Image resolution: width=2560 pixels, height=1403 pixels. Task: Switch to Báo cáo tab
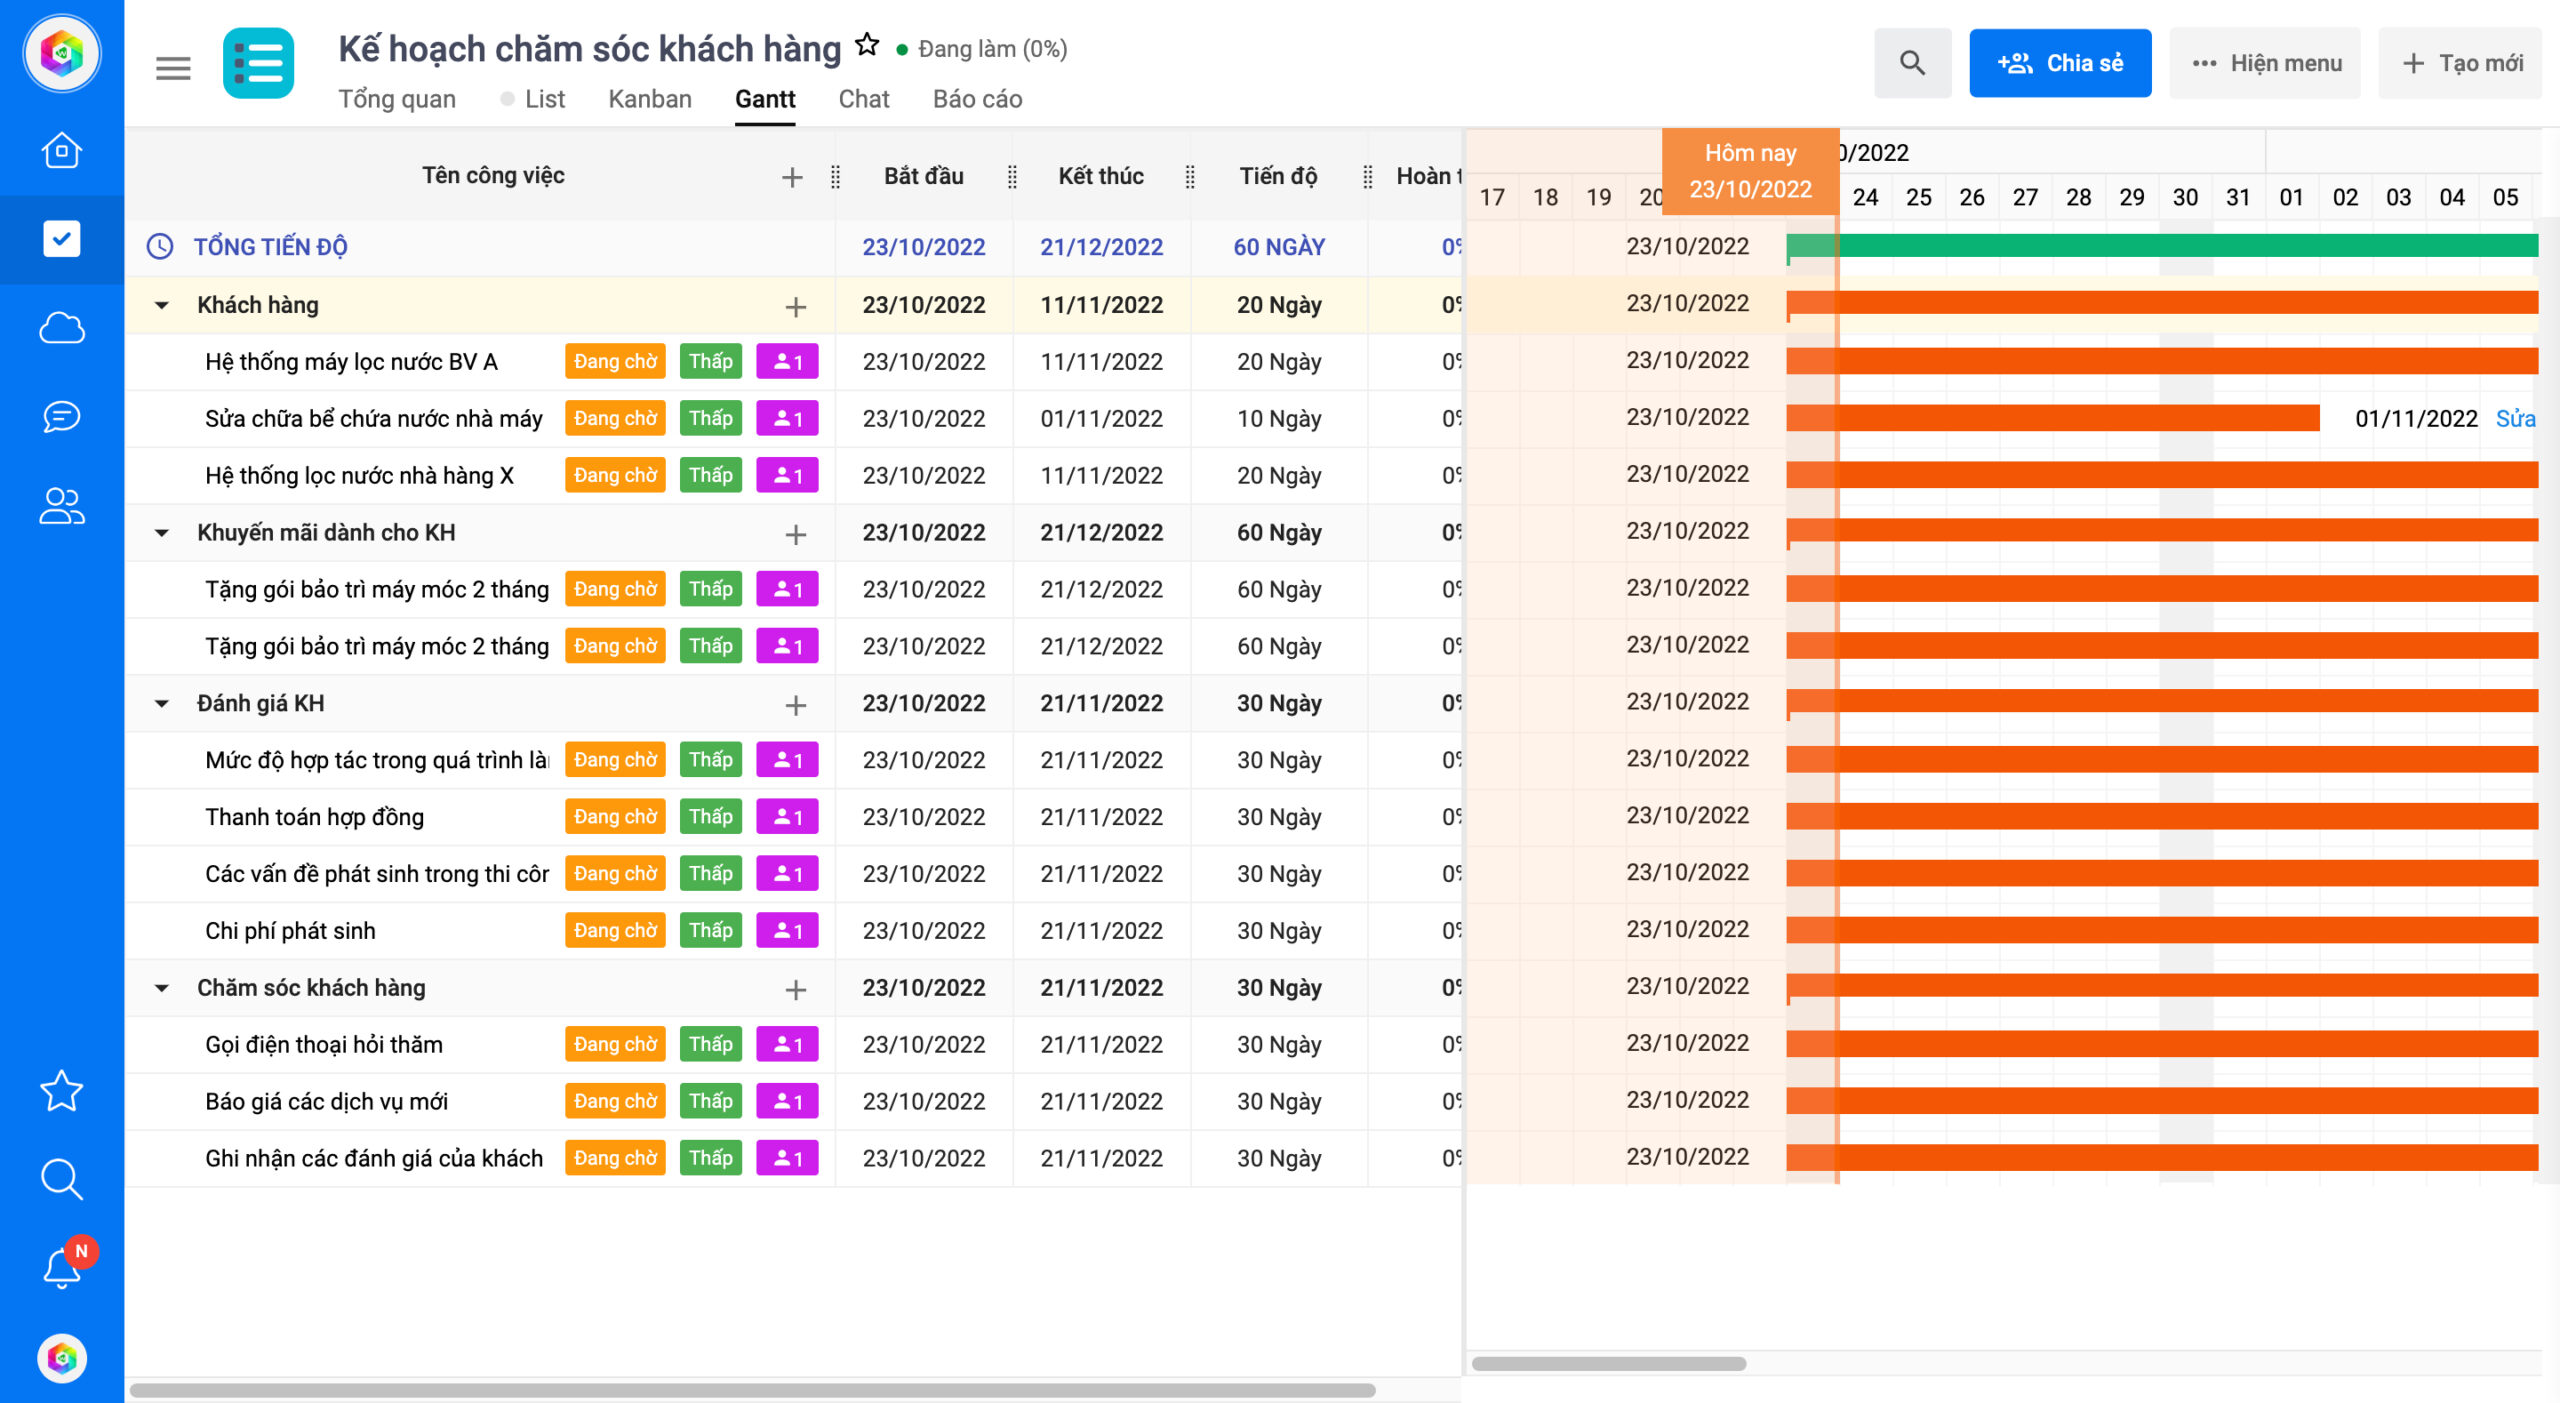click(977, 99)
